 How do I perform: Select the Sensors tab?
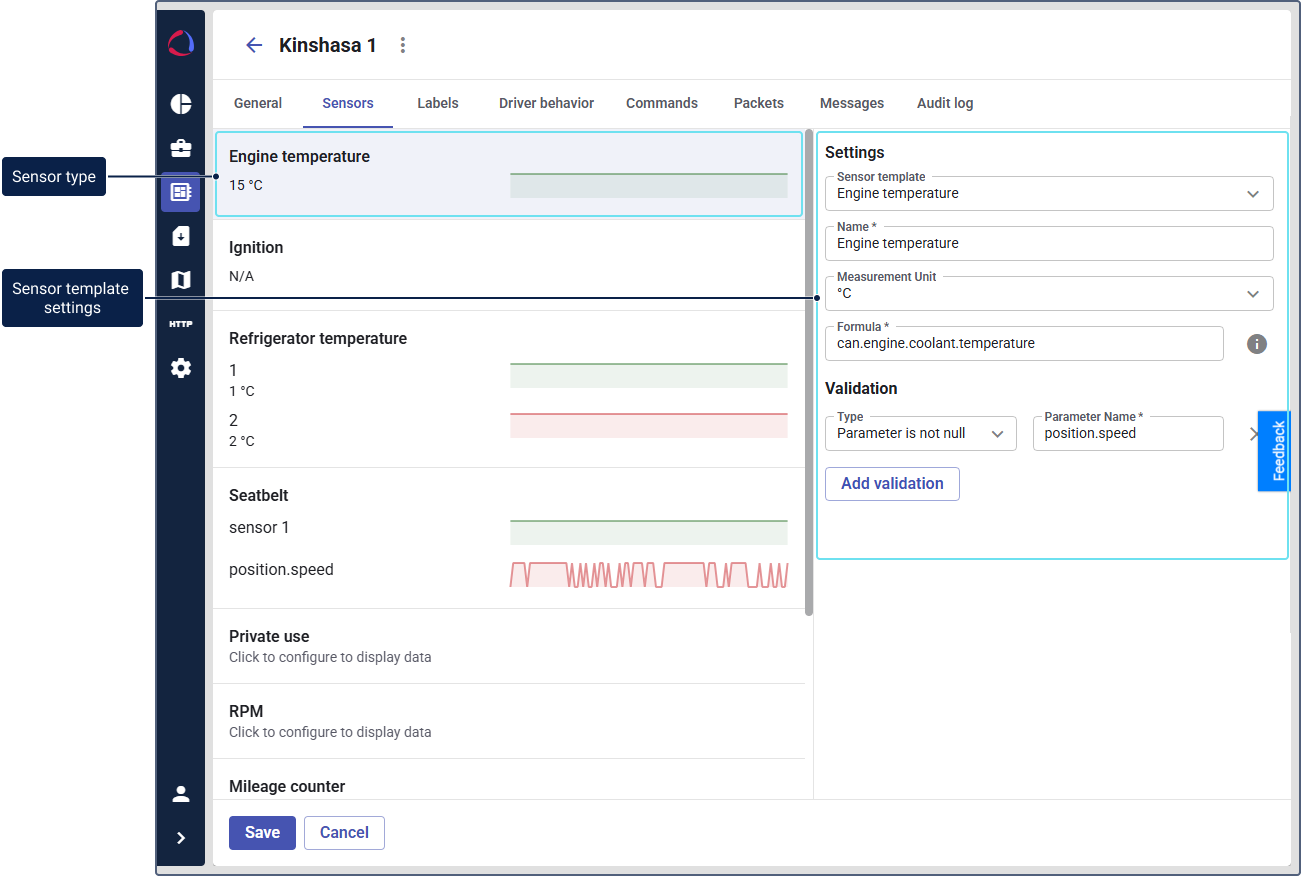pos(348,103)
